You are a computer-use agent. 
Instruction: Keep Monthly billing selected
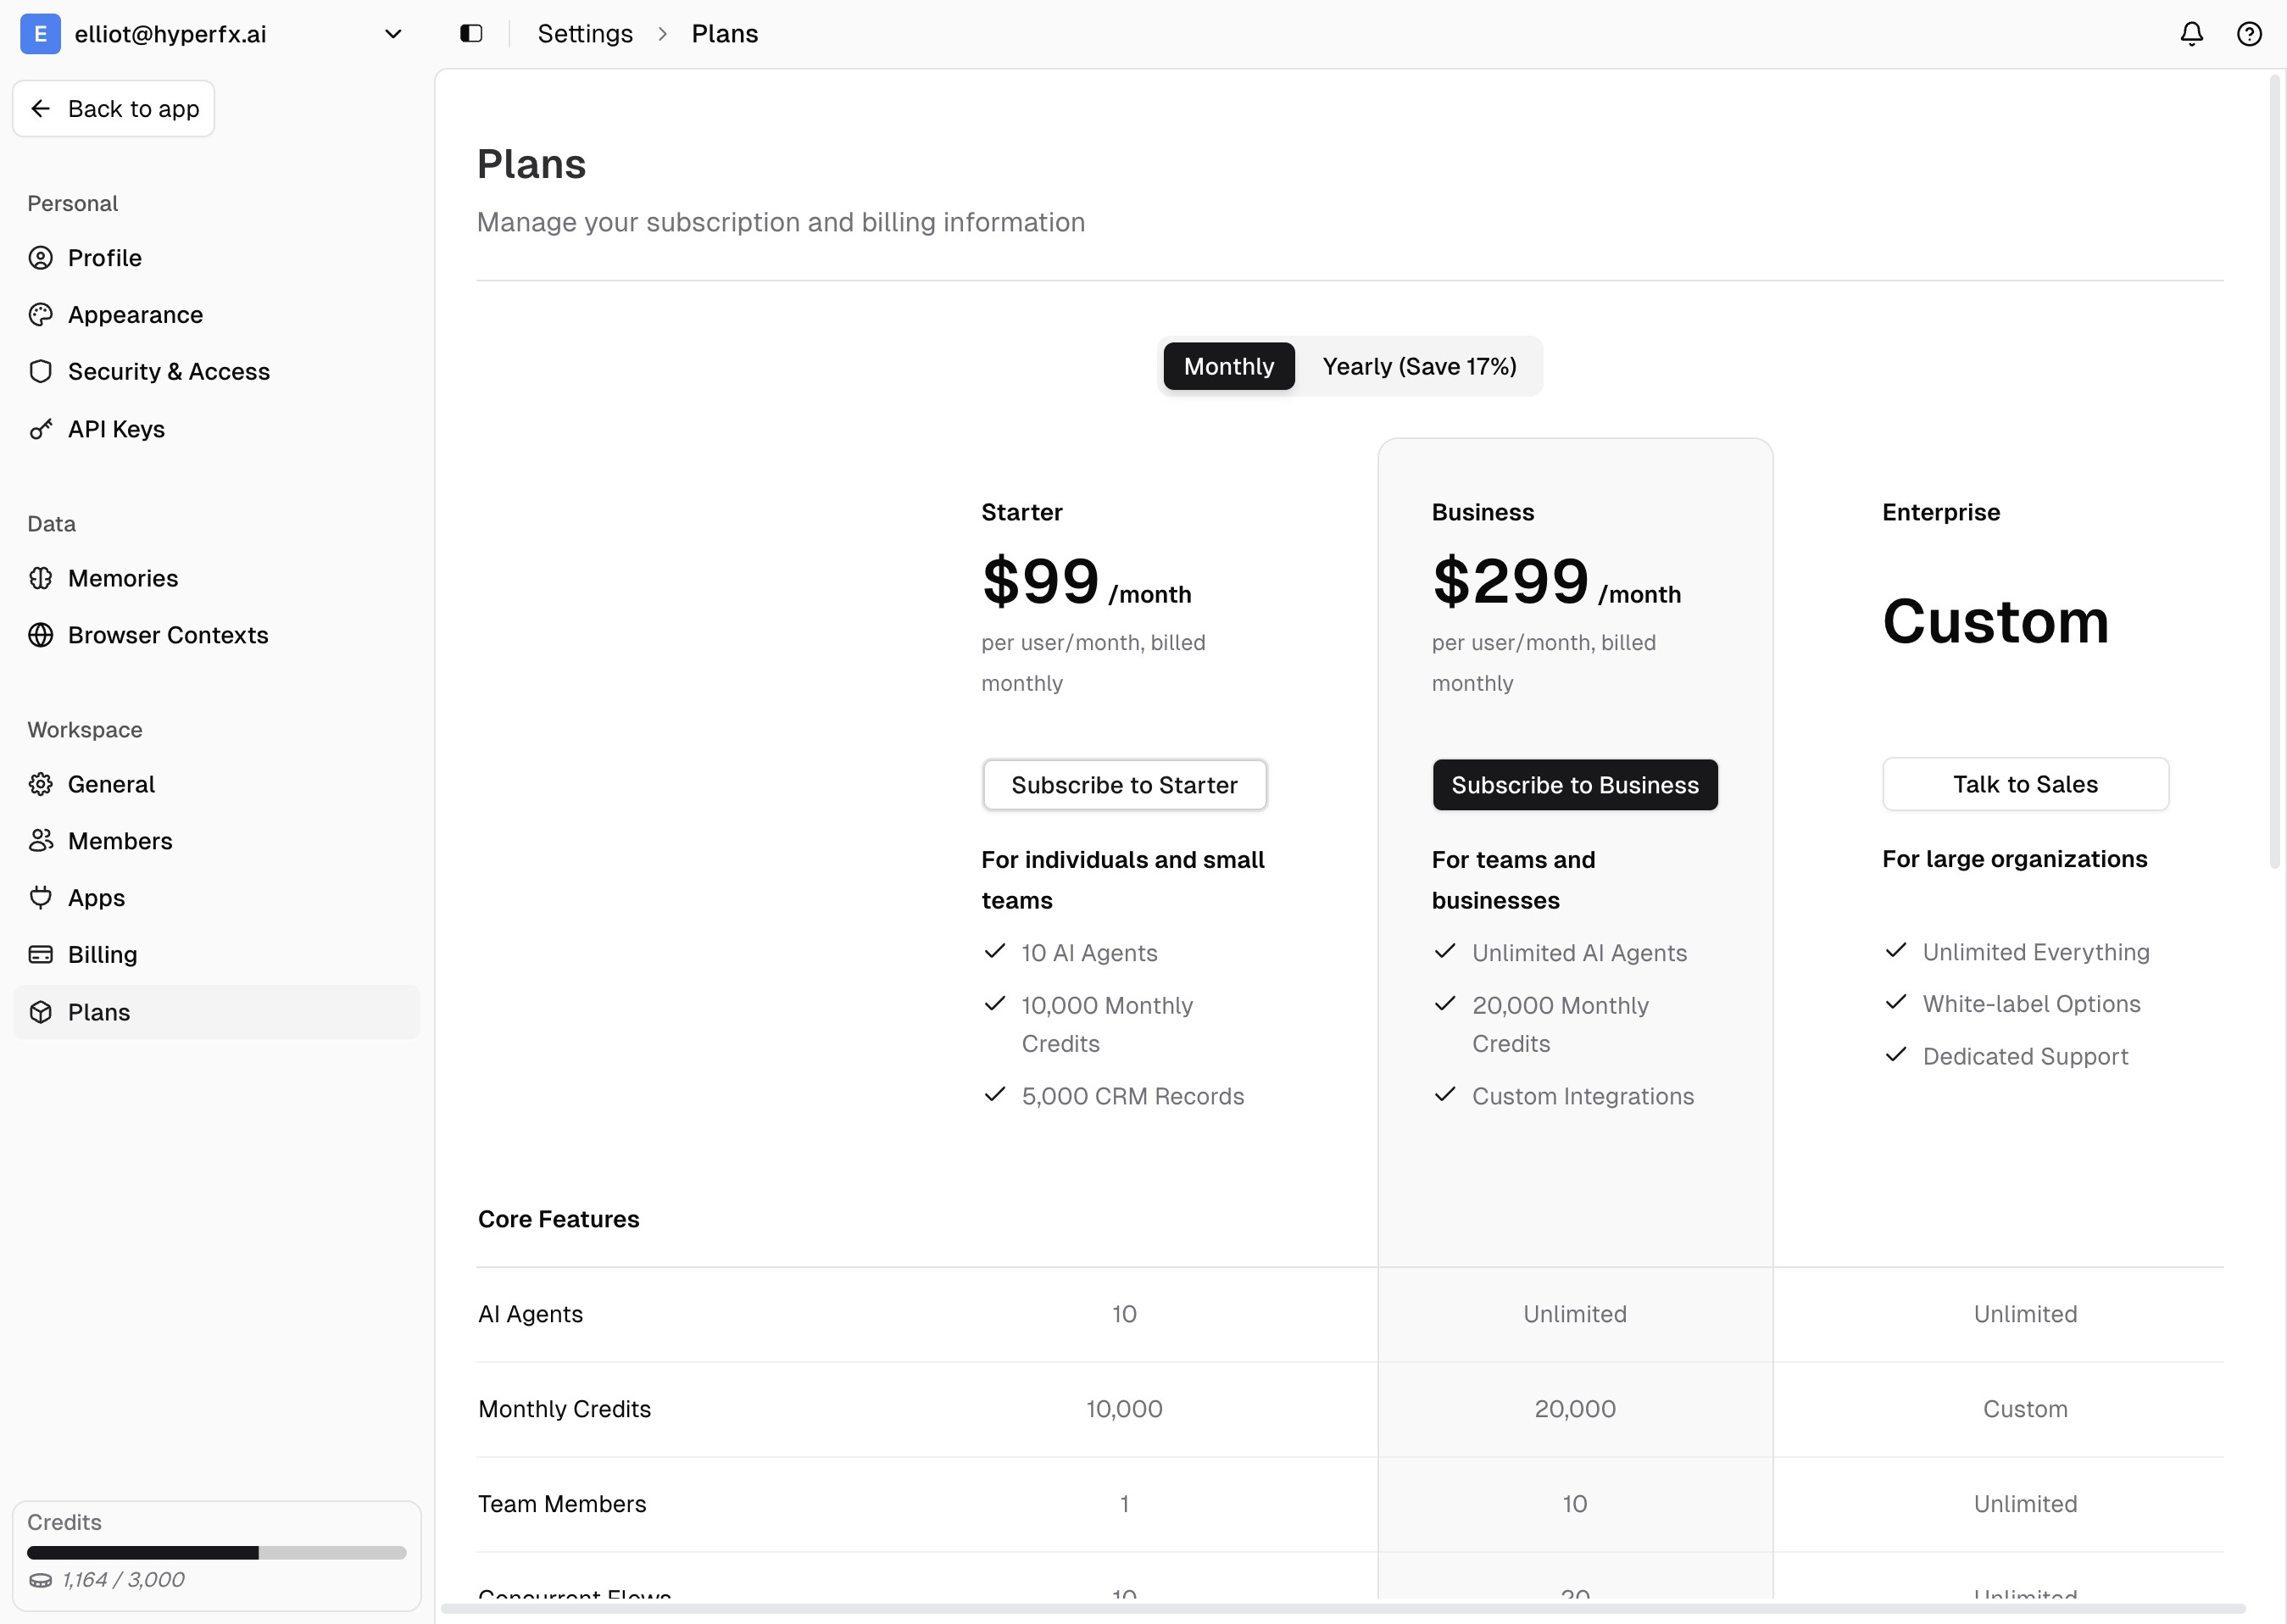(x=1228, y=366)
